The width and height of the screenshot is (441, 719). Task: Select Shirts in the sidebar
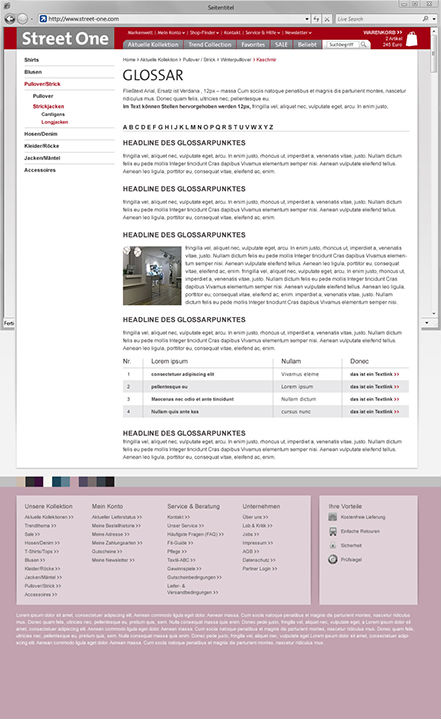pos(32,60)
